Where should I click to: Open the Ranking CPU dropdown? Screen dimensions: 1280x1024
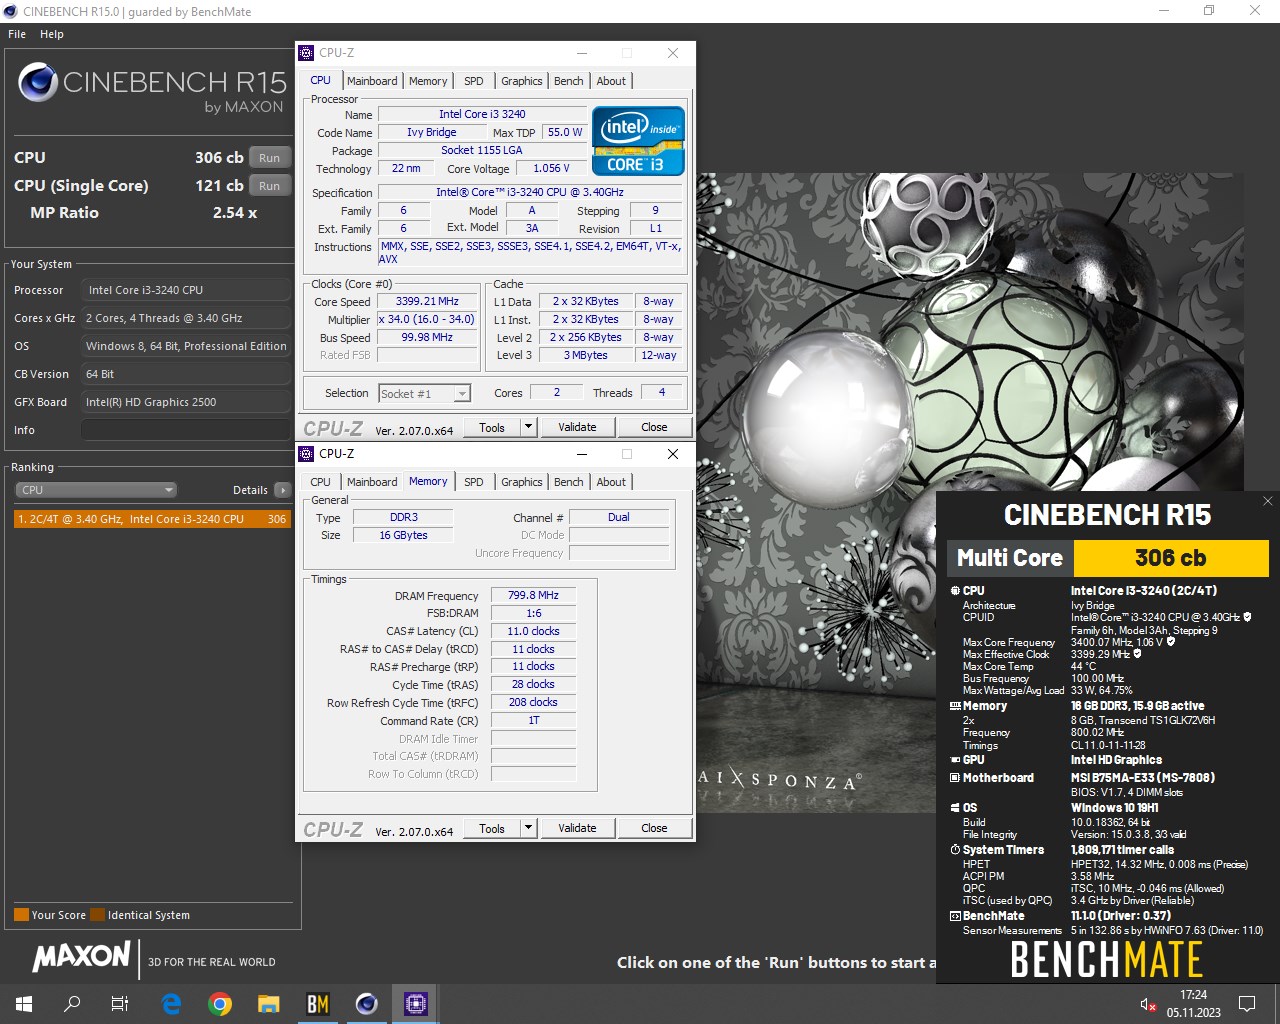coord(96,490)
